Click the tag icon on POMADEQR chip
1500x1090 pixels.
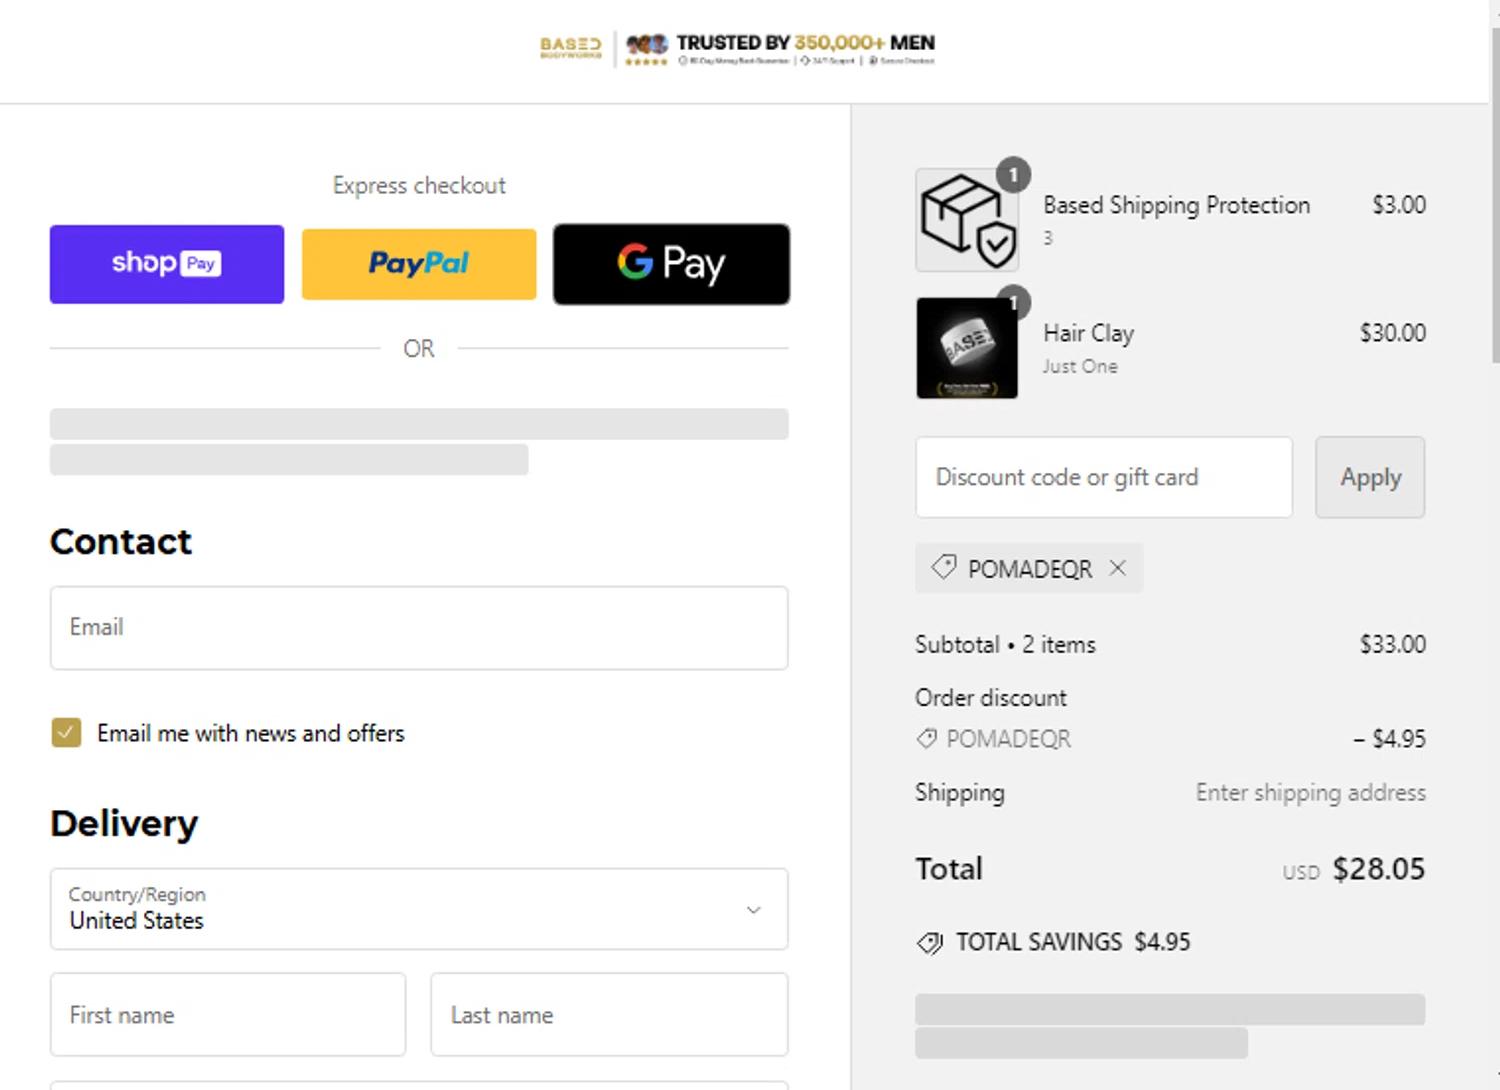(943, 568)
